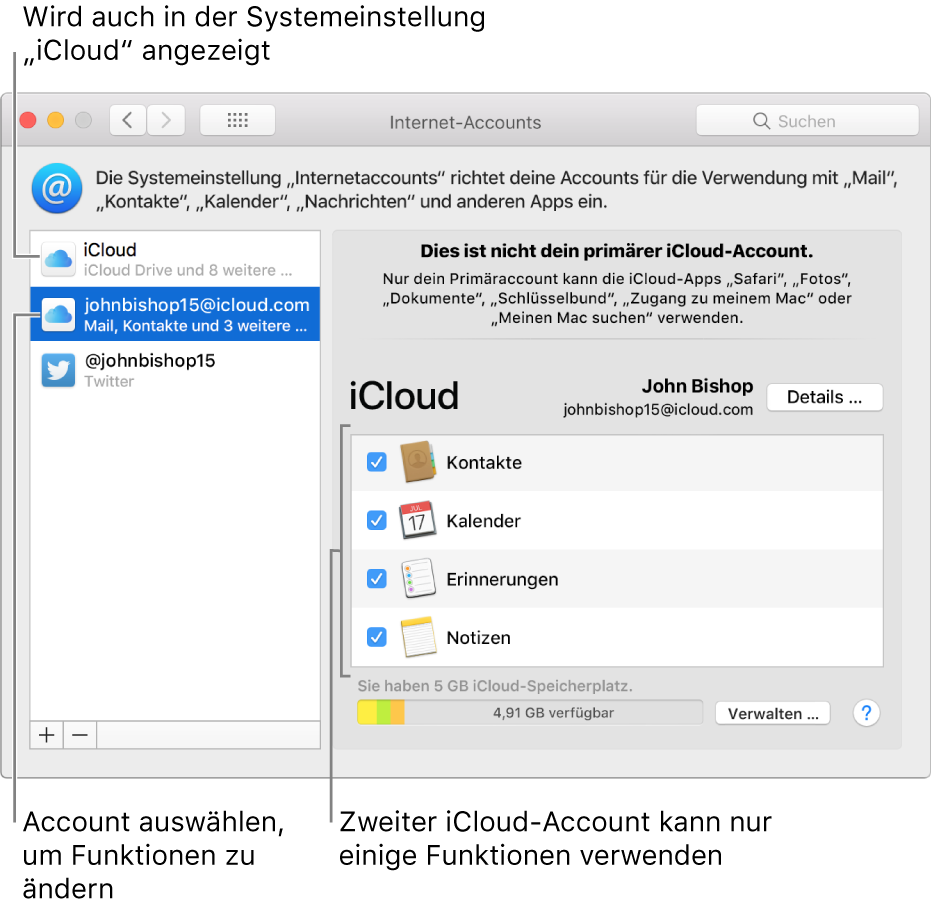Screen dimensions: 931x910
Task: Minimize window with yellow button
Action: click(55, 120)
